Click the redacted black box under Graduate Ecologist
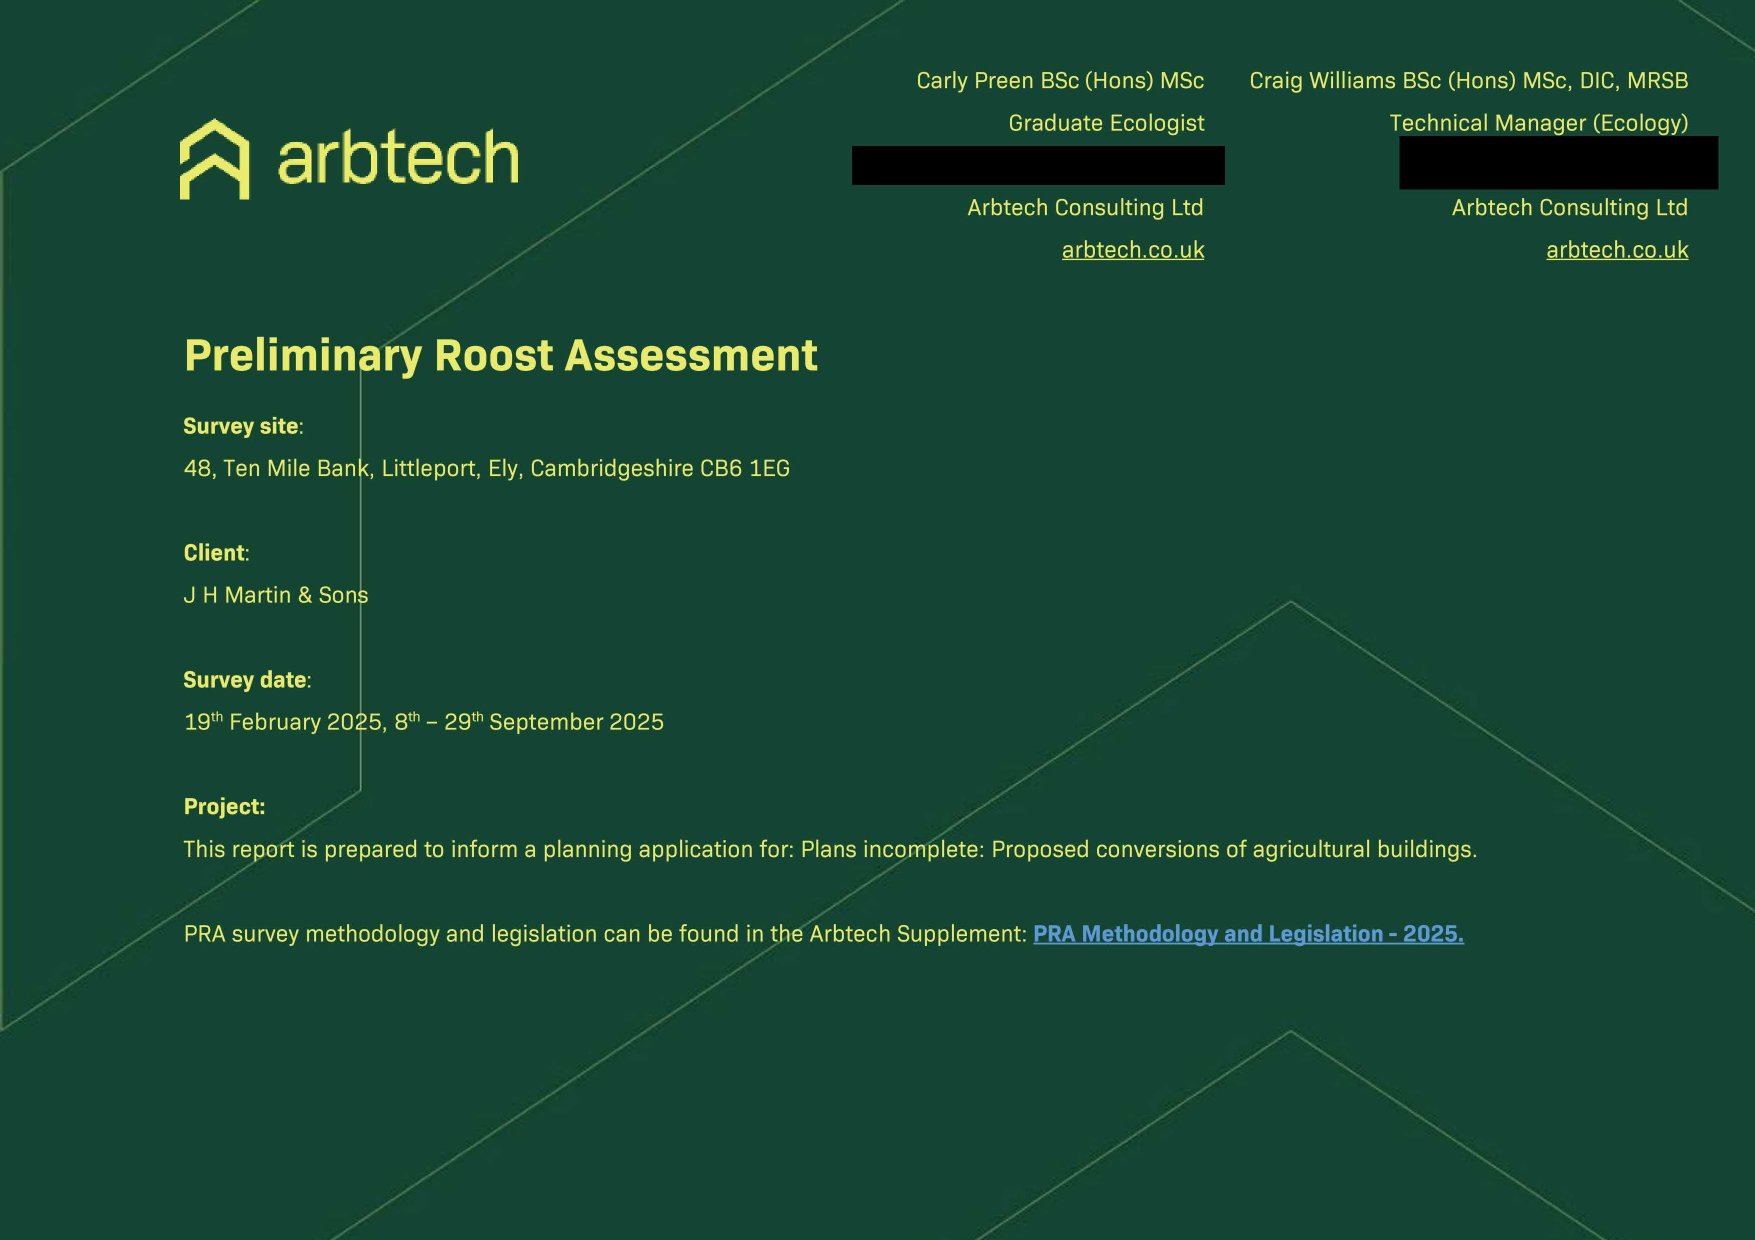This screenshot has width=1755, height=1240. 1037,166
